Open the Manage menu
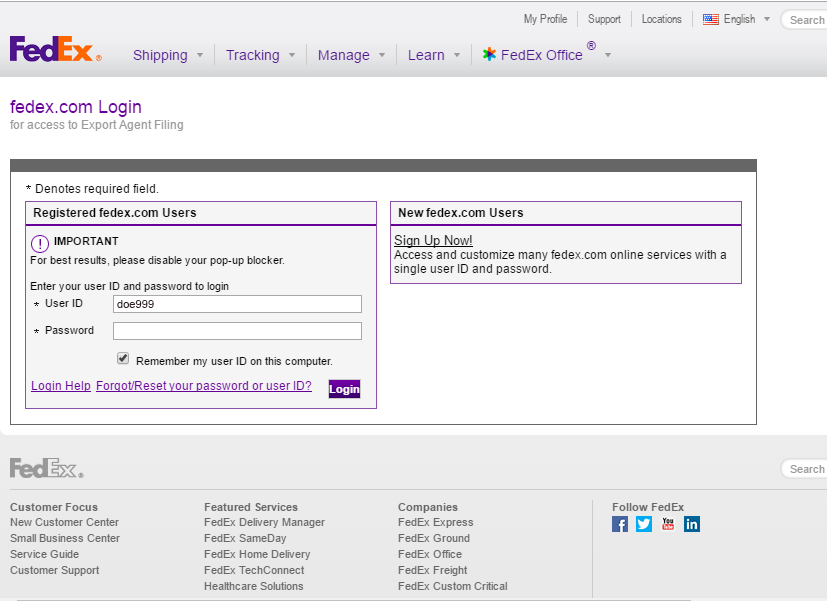Viewport: 827px width, 601px height. point(343,55)
